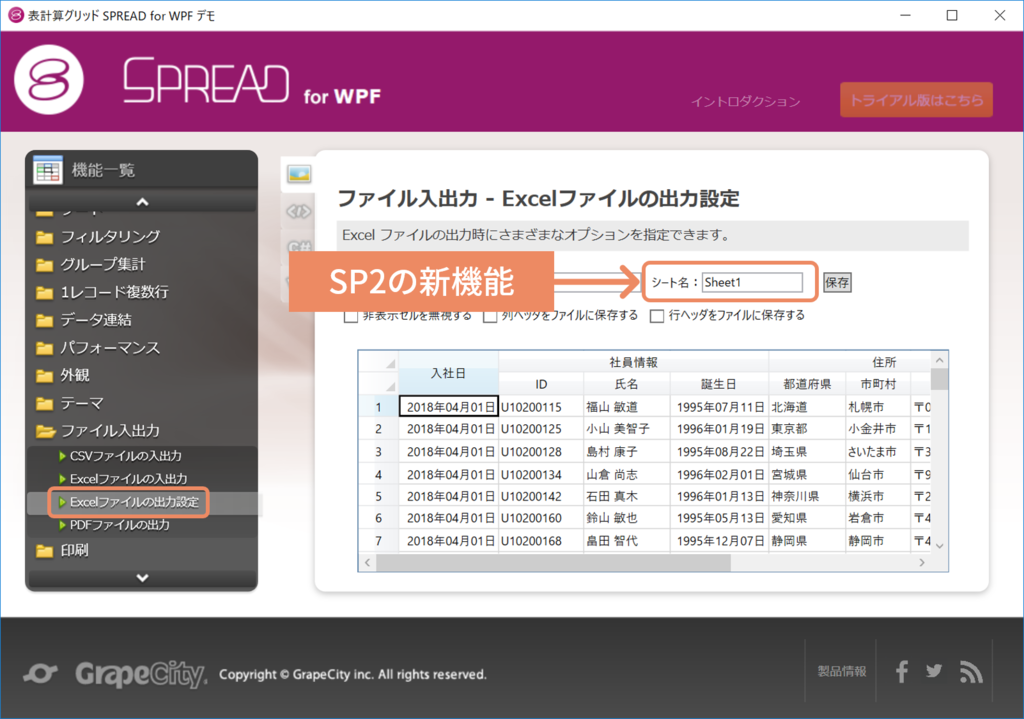Select Excelファイルの出力設定 item
1024x719 pixels.
click(134, 502)
